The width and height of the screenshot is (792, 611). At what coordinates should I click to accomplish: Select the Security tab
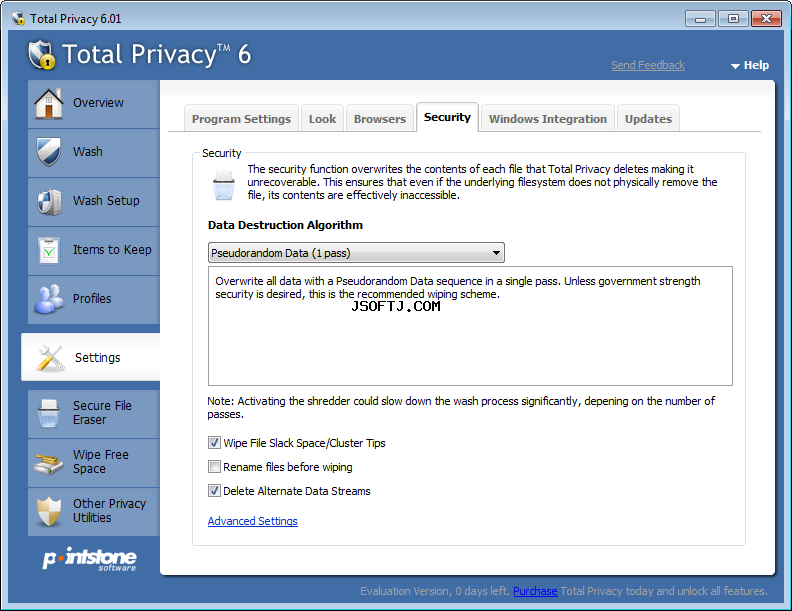pyautogui.click(x=447, y=117)
